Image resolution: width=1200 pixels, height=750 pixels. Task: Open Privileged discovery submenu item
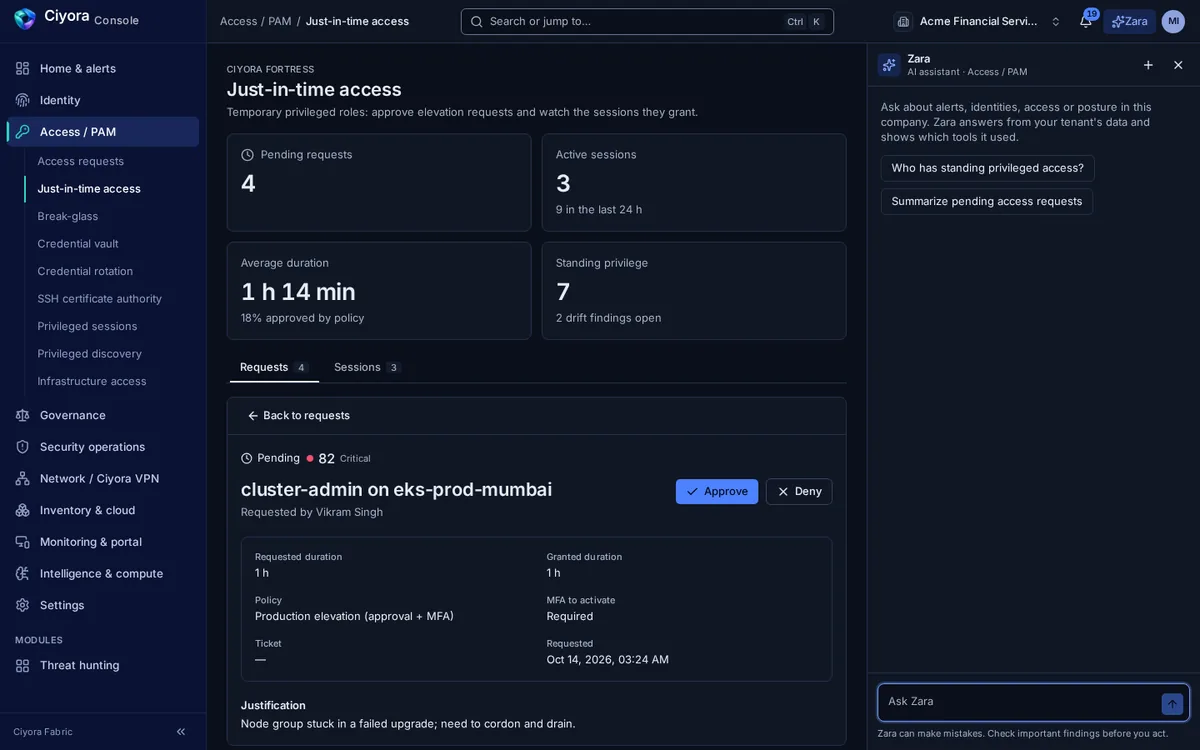coord(112,354)
